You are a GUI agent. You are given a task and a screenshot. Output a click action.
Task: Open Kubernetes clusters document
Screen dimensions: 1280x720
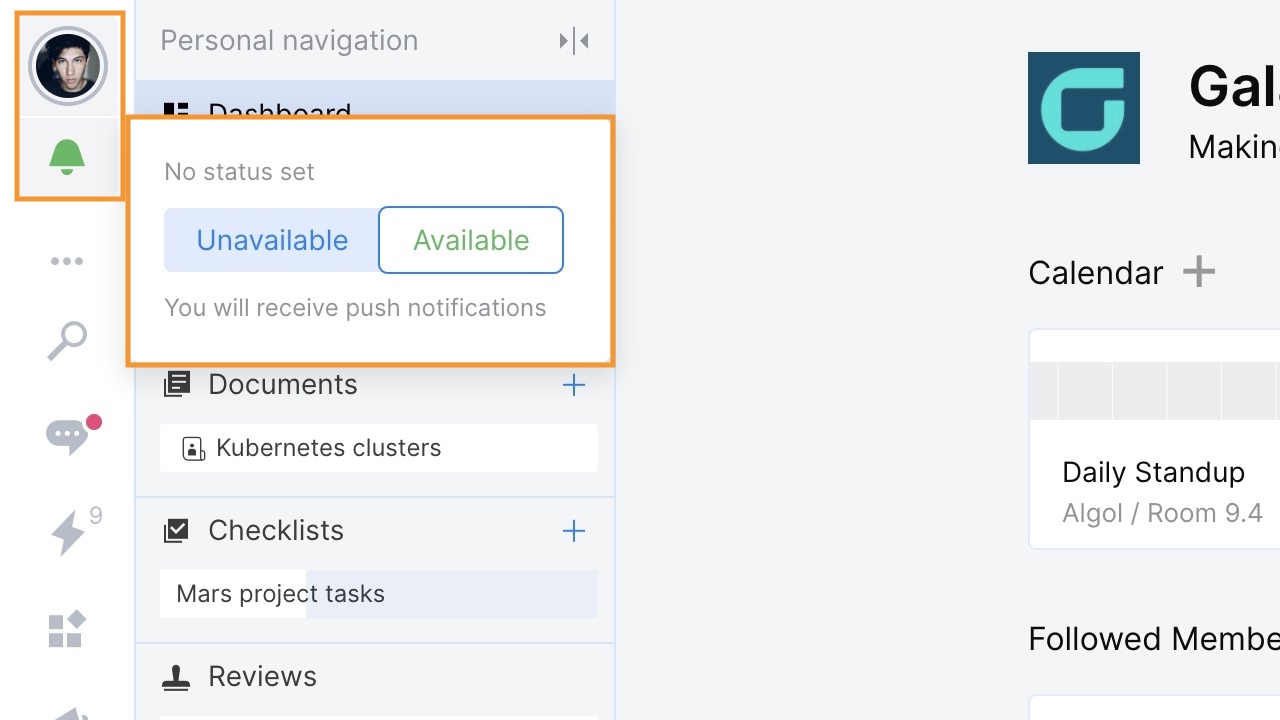pos(379,448)
